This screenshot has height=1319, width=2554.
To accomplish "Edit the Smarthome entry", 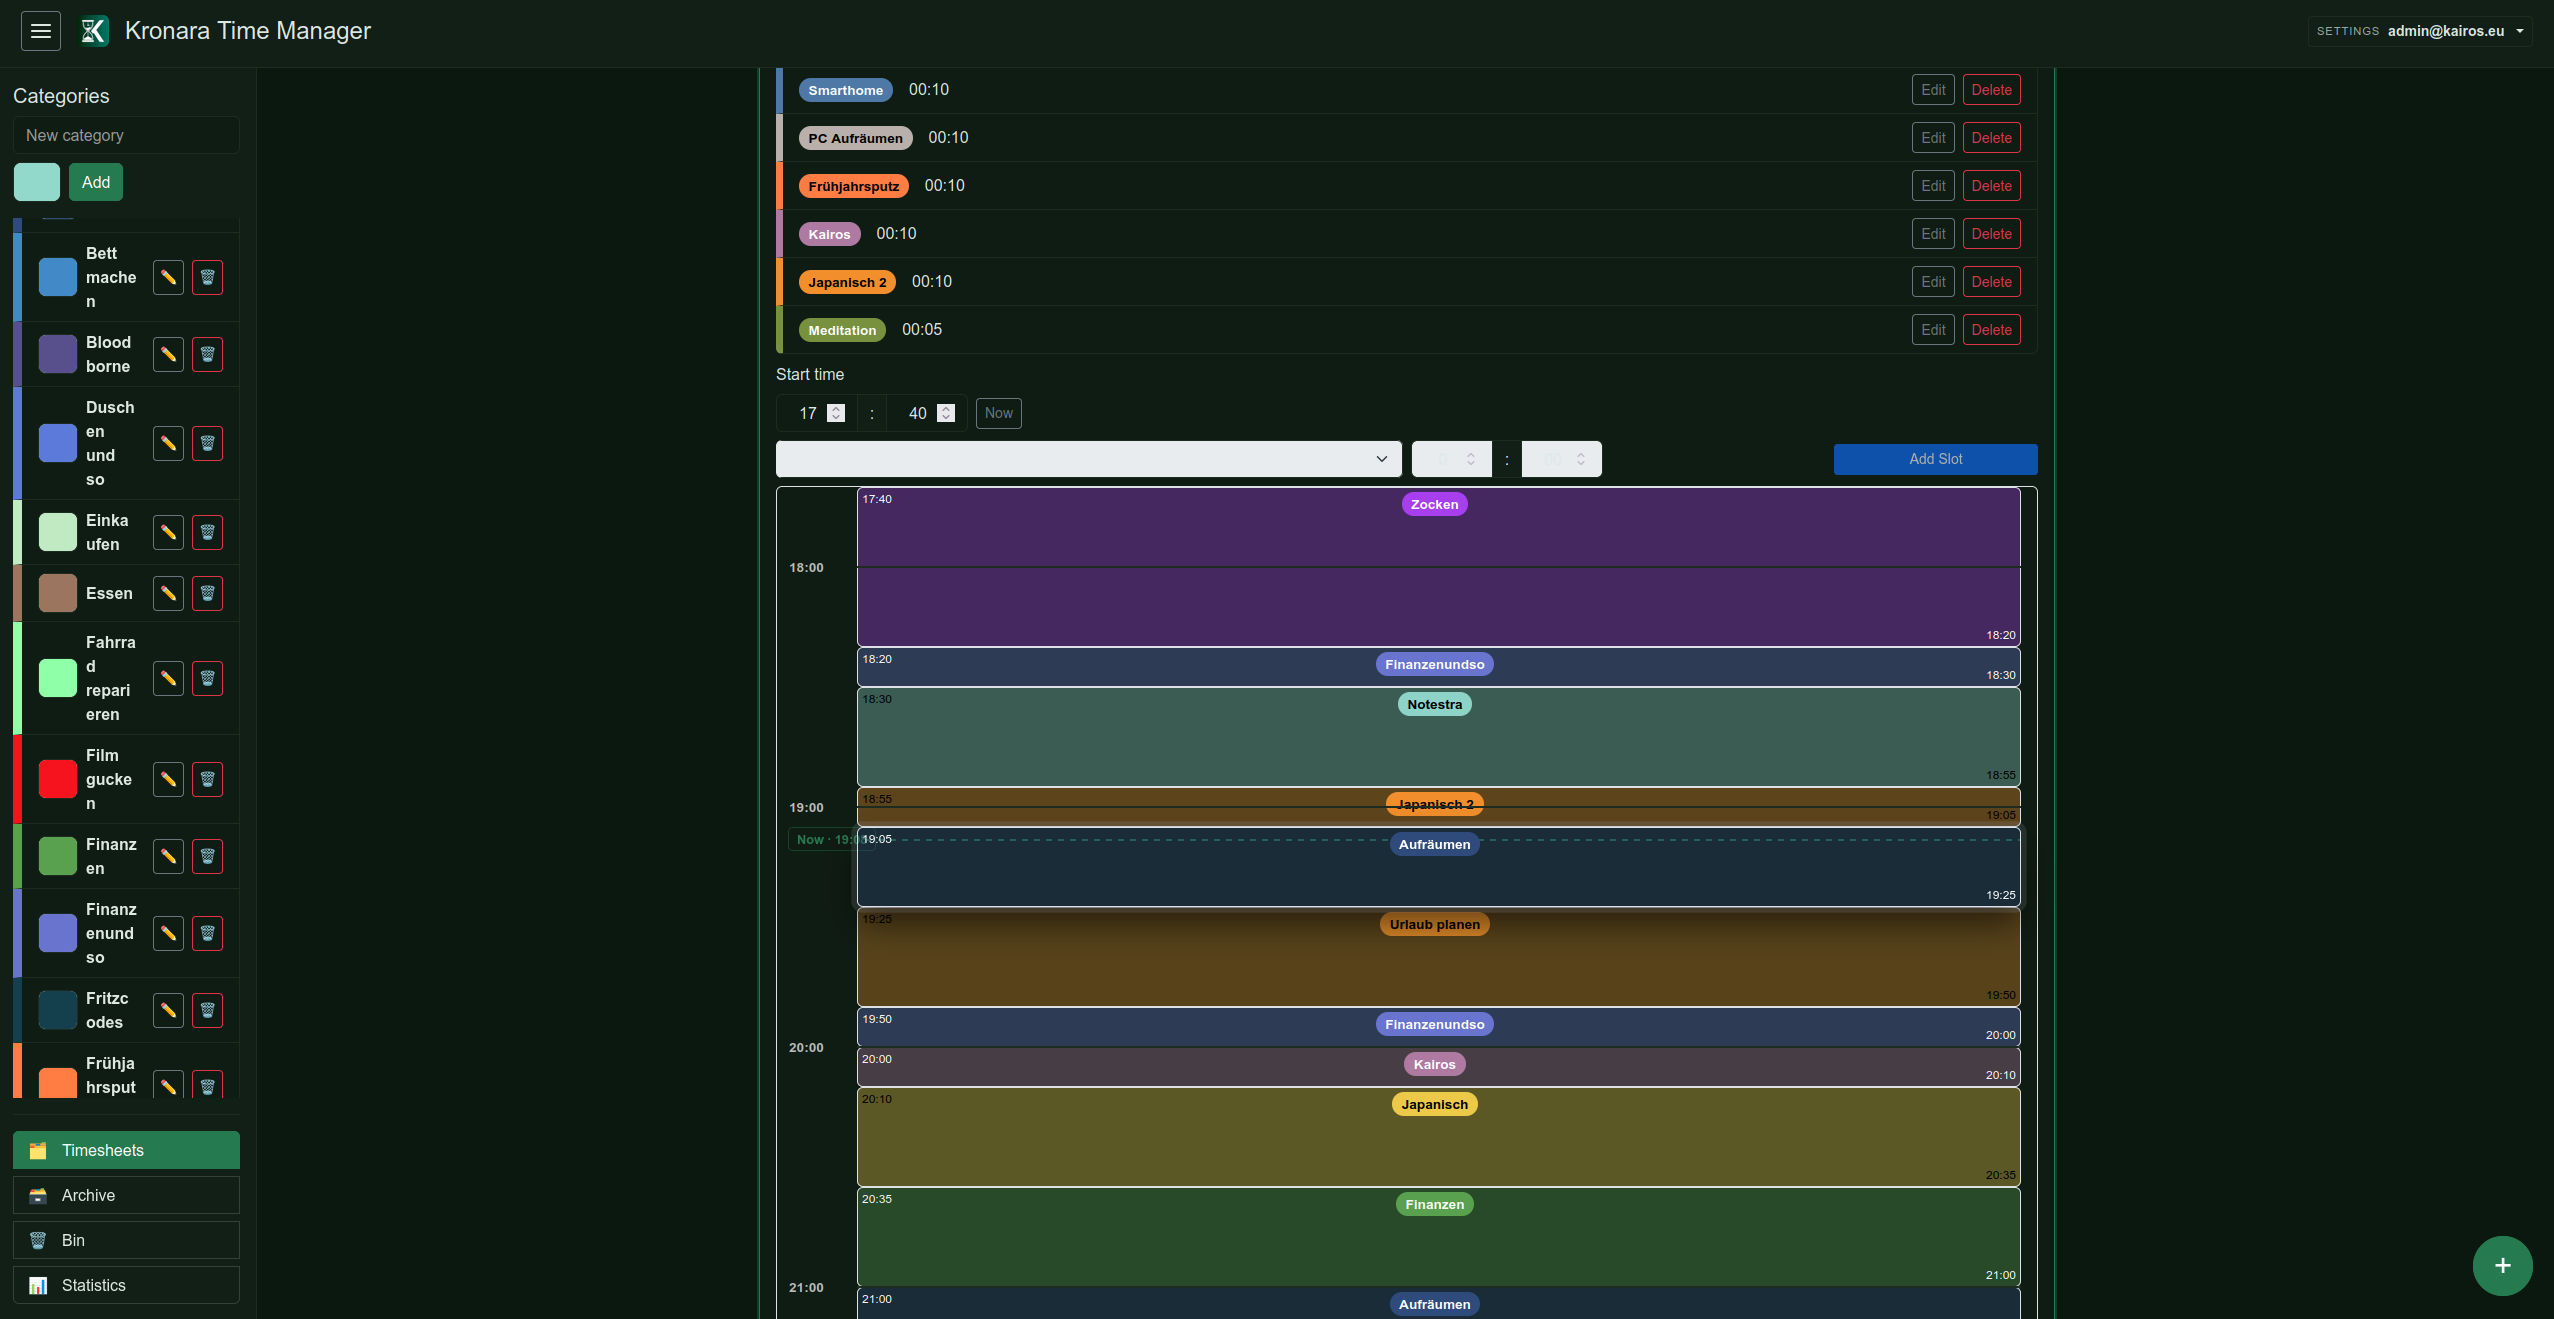I will point(1933,90).
